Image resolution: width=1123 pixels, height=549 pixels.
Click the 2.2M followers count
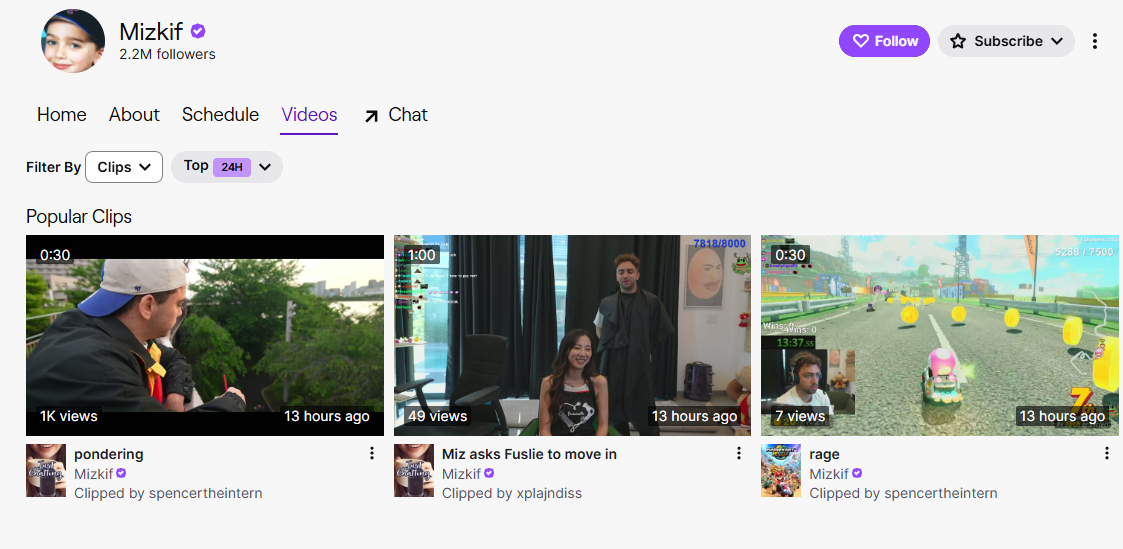167,54
